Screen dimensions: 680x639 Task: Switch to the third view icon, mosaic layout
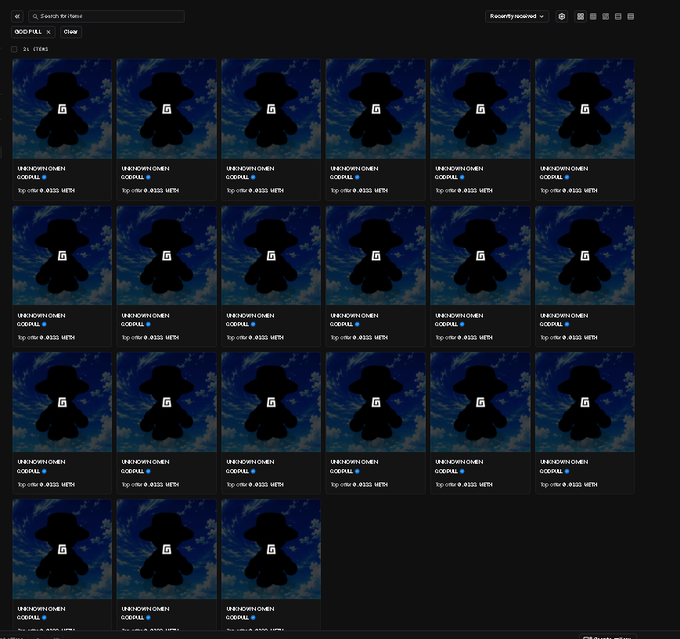(606, 16)
